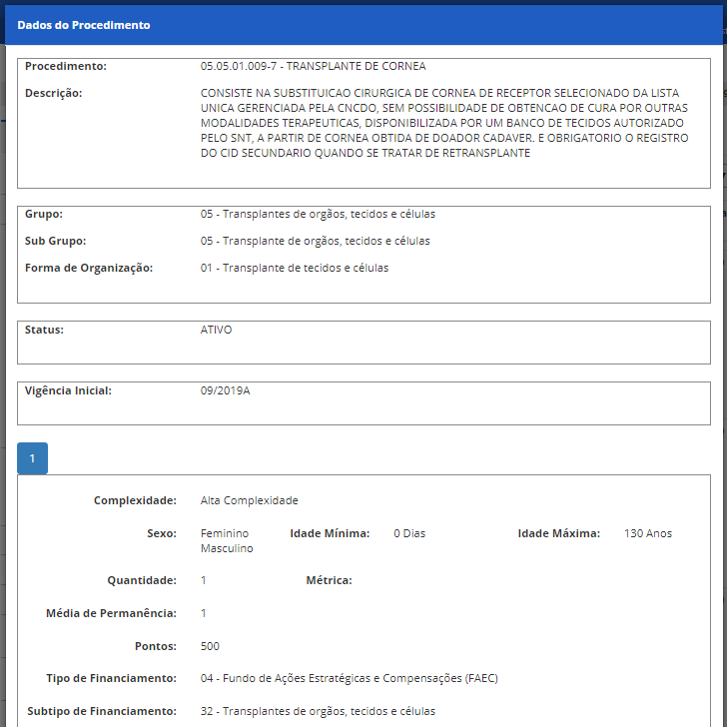
Task: Click the Feminino sex value
Action: click(225, 533)
